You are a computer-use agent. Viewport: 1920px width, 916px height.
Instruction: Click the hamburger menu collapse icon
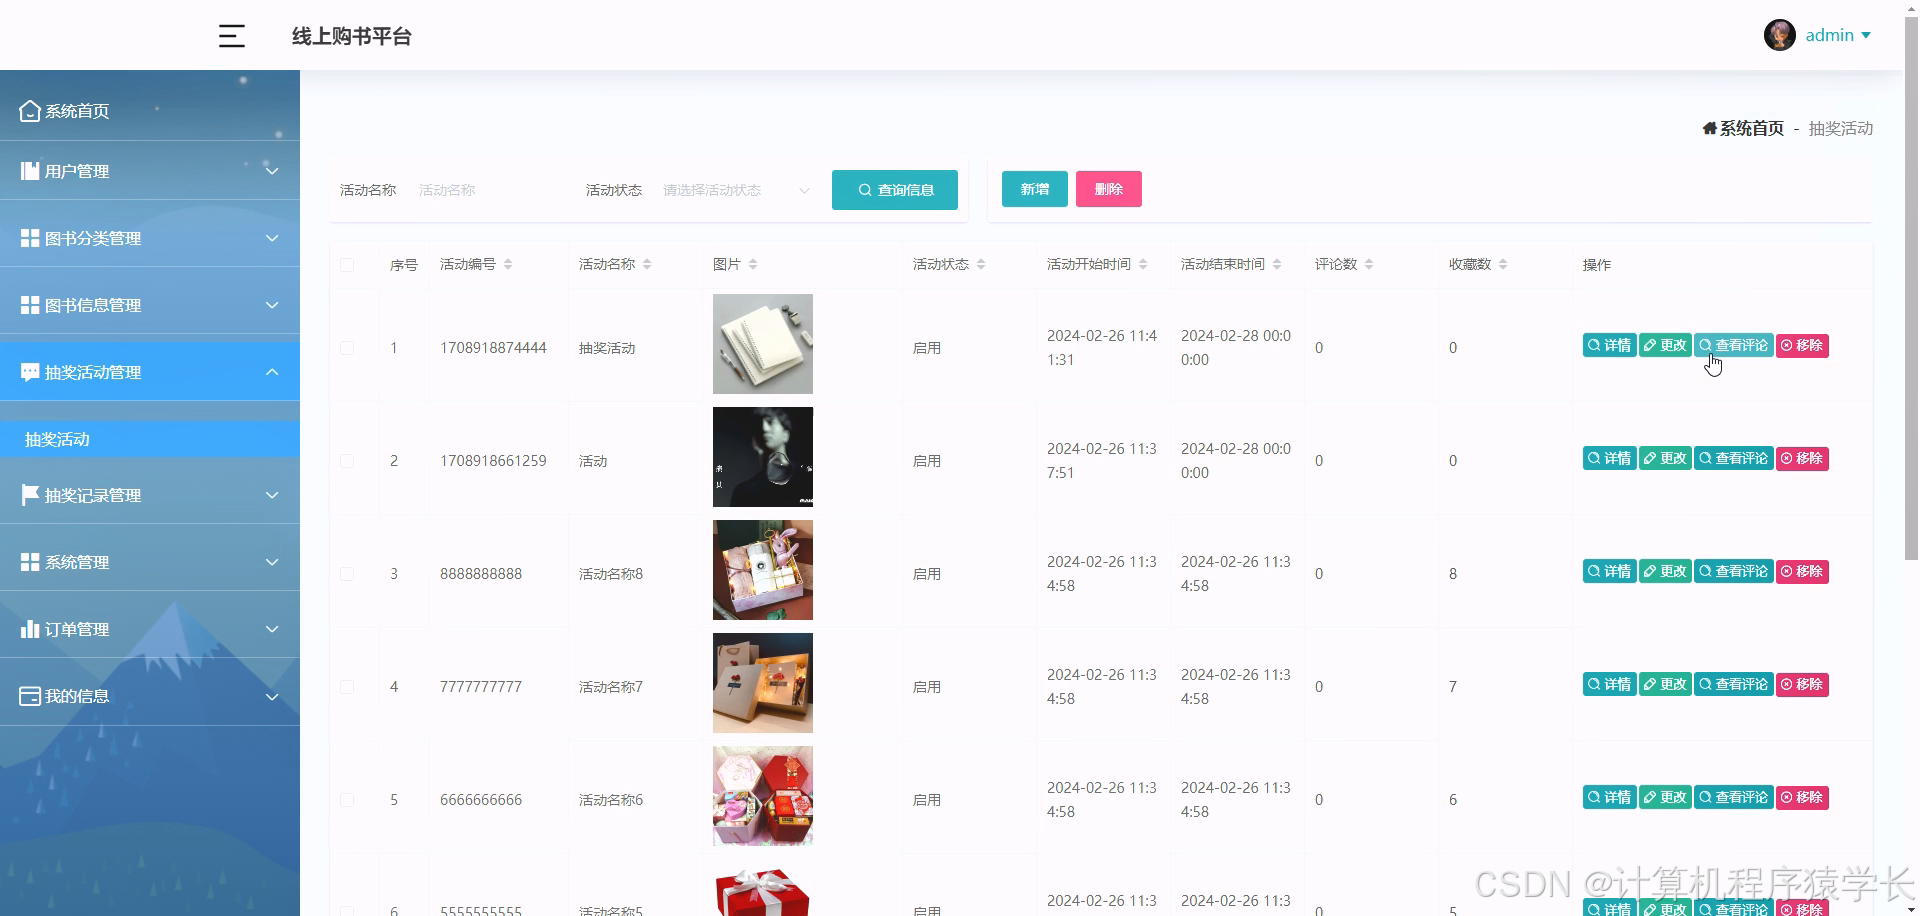[x=232, y=36]
